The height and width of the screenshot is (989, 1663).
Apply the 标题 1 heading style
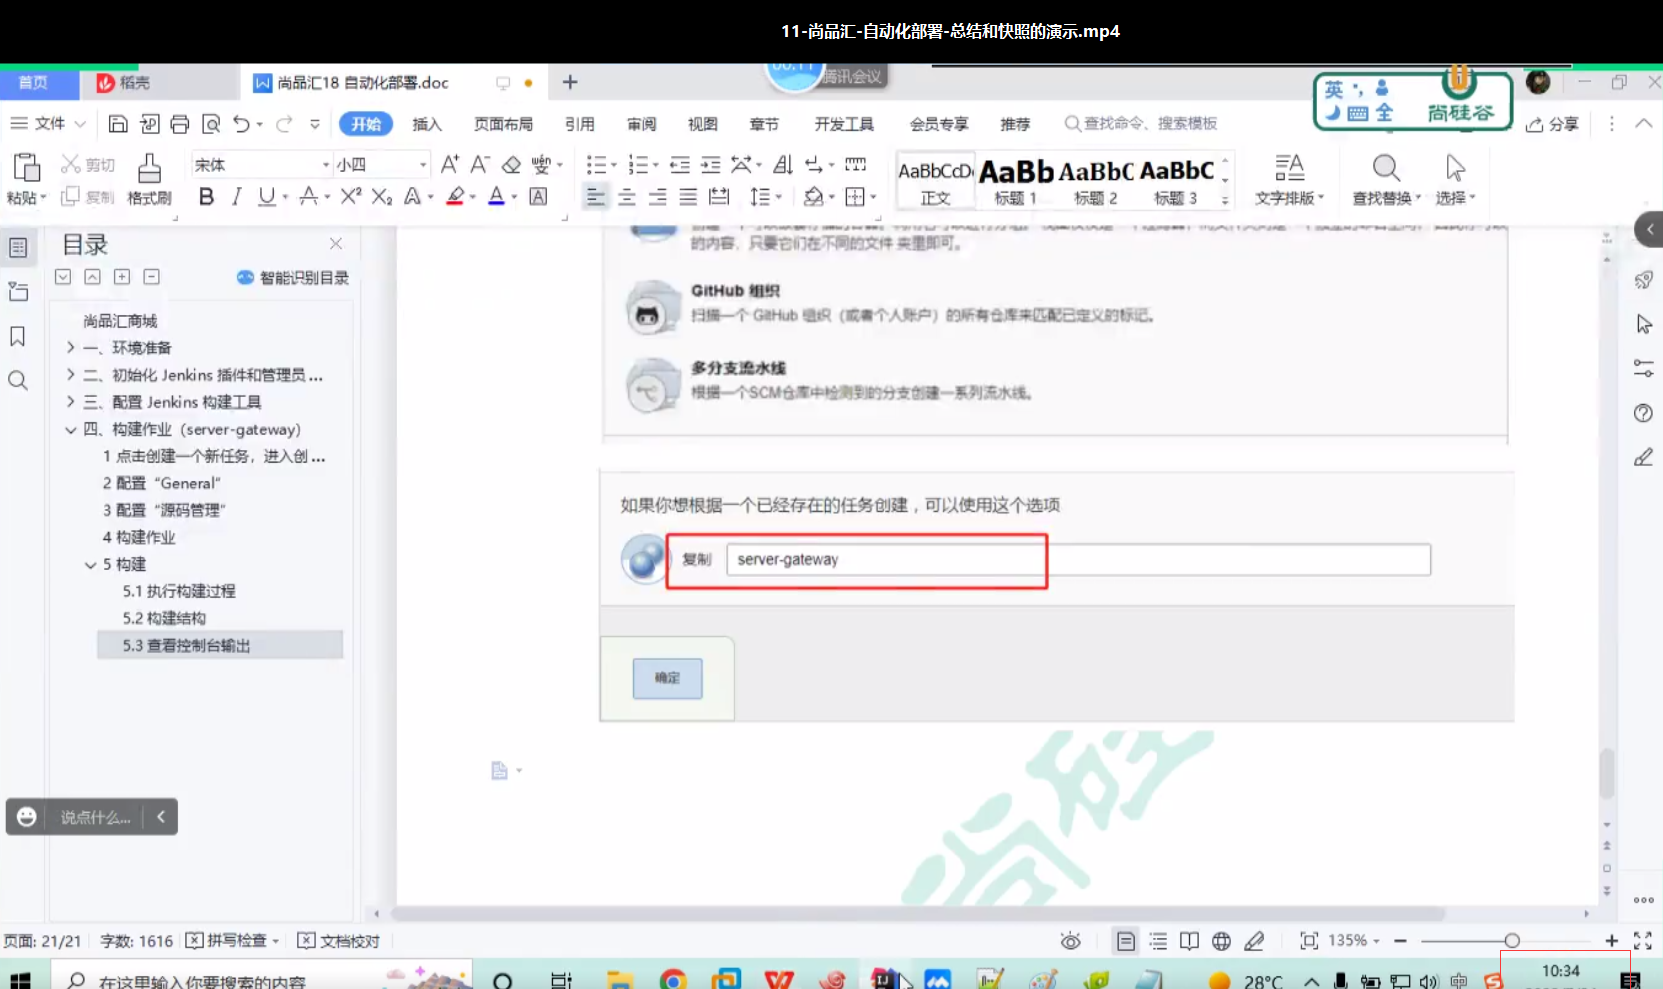coord(1016,180)
